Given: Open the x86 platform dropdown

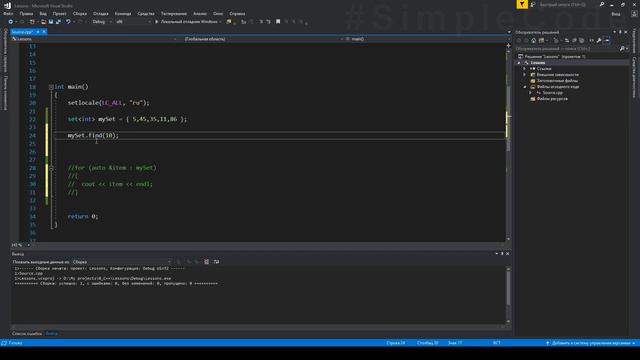Looking at the screenshot, I should [x=133, y=22].
